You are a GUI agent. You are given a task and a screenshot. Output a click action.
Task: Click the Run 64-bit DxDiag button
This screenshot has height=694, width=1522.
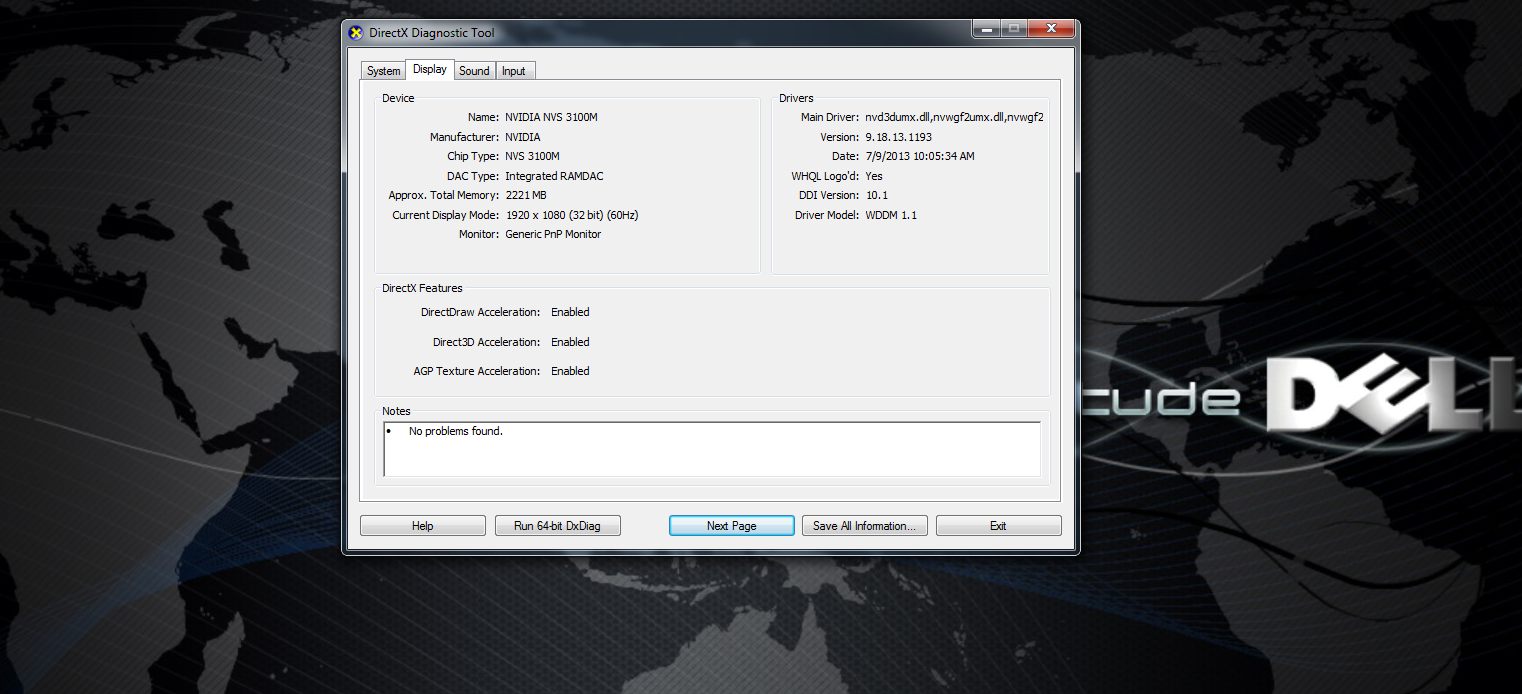(x=558, y=526)
